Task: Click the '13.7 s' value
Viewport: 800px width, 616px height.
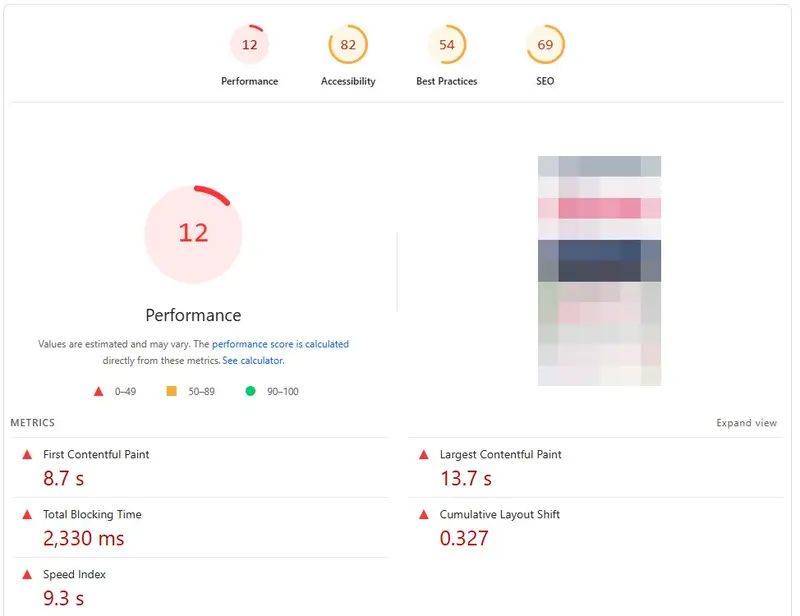Action: [x=466, y=479]
